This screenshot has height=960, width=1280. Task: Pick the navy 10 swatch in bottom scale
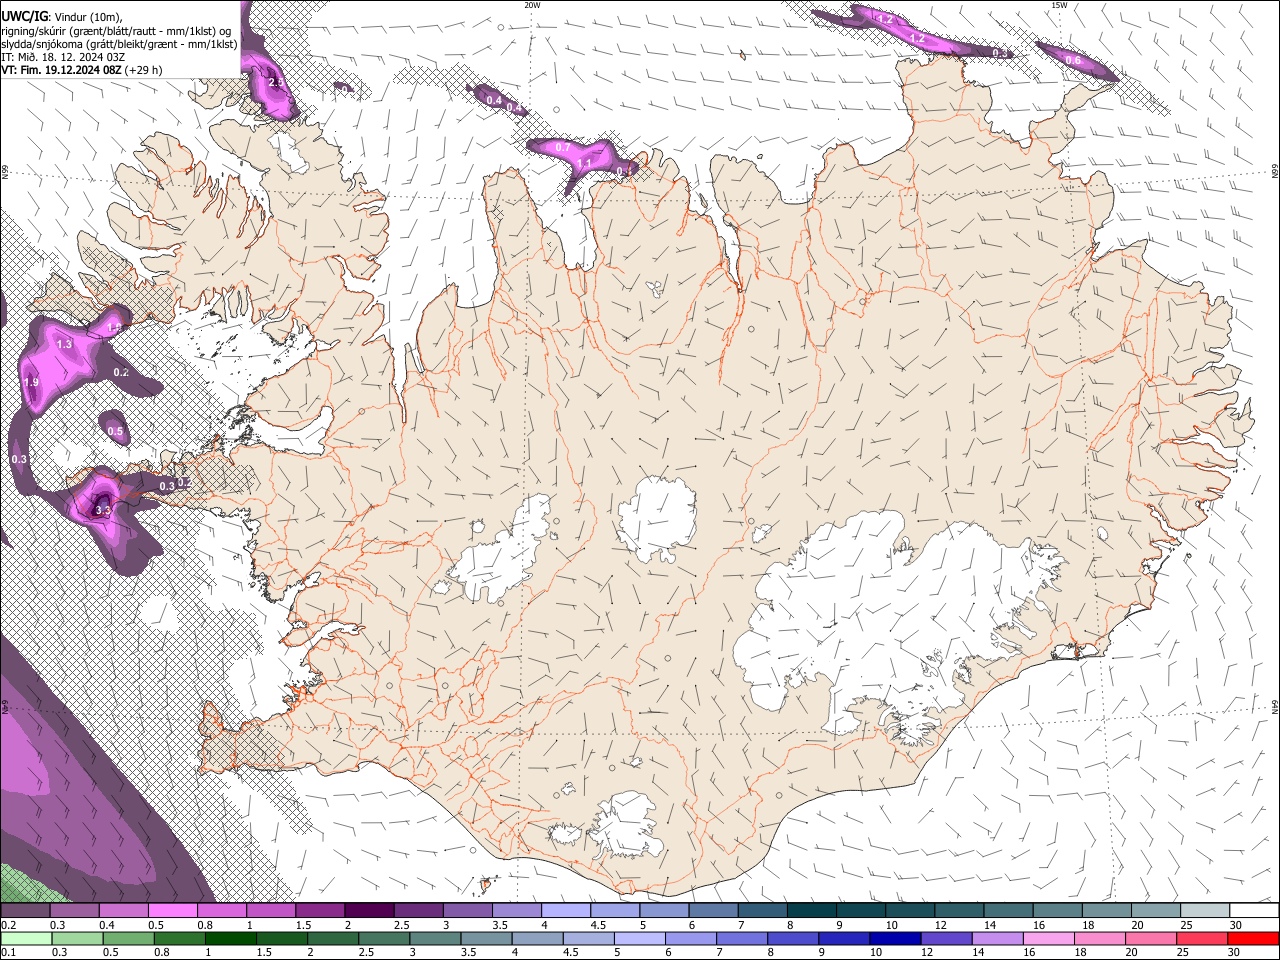point(895,939)
